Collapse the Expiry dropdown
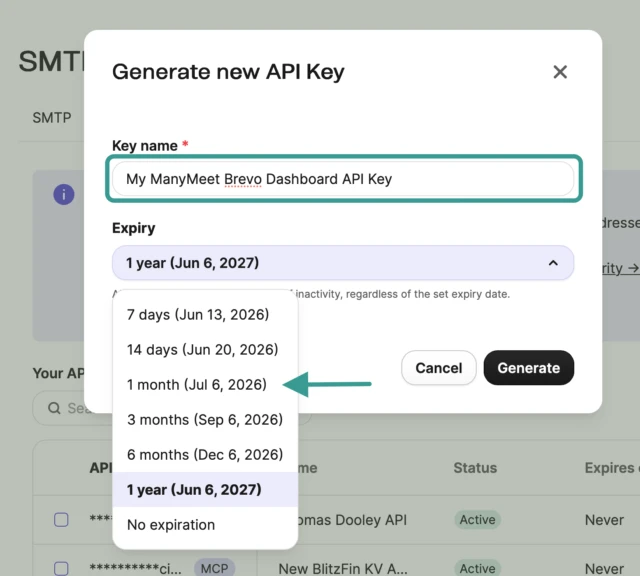This screenshot has width=640, height=576. [343, 263]
